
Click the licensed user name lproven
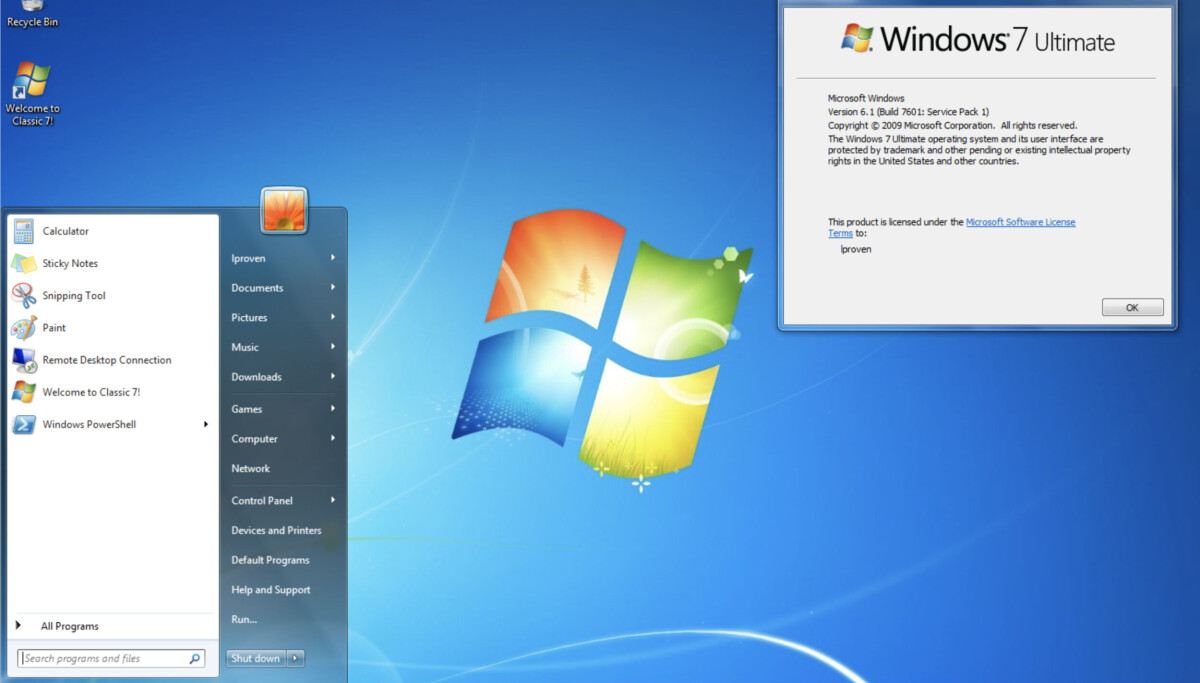tap(856, 249)
